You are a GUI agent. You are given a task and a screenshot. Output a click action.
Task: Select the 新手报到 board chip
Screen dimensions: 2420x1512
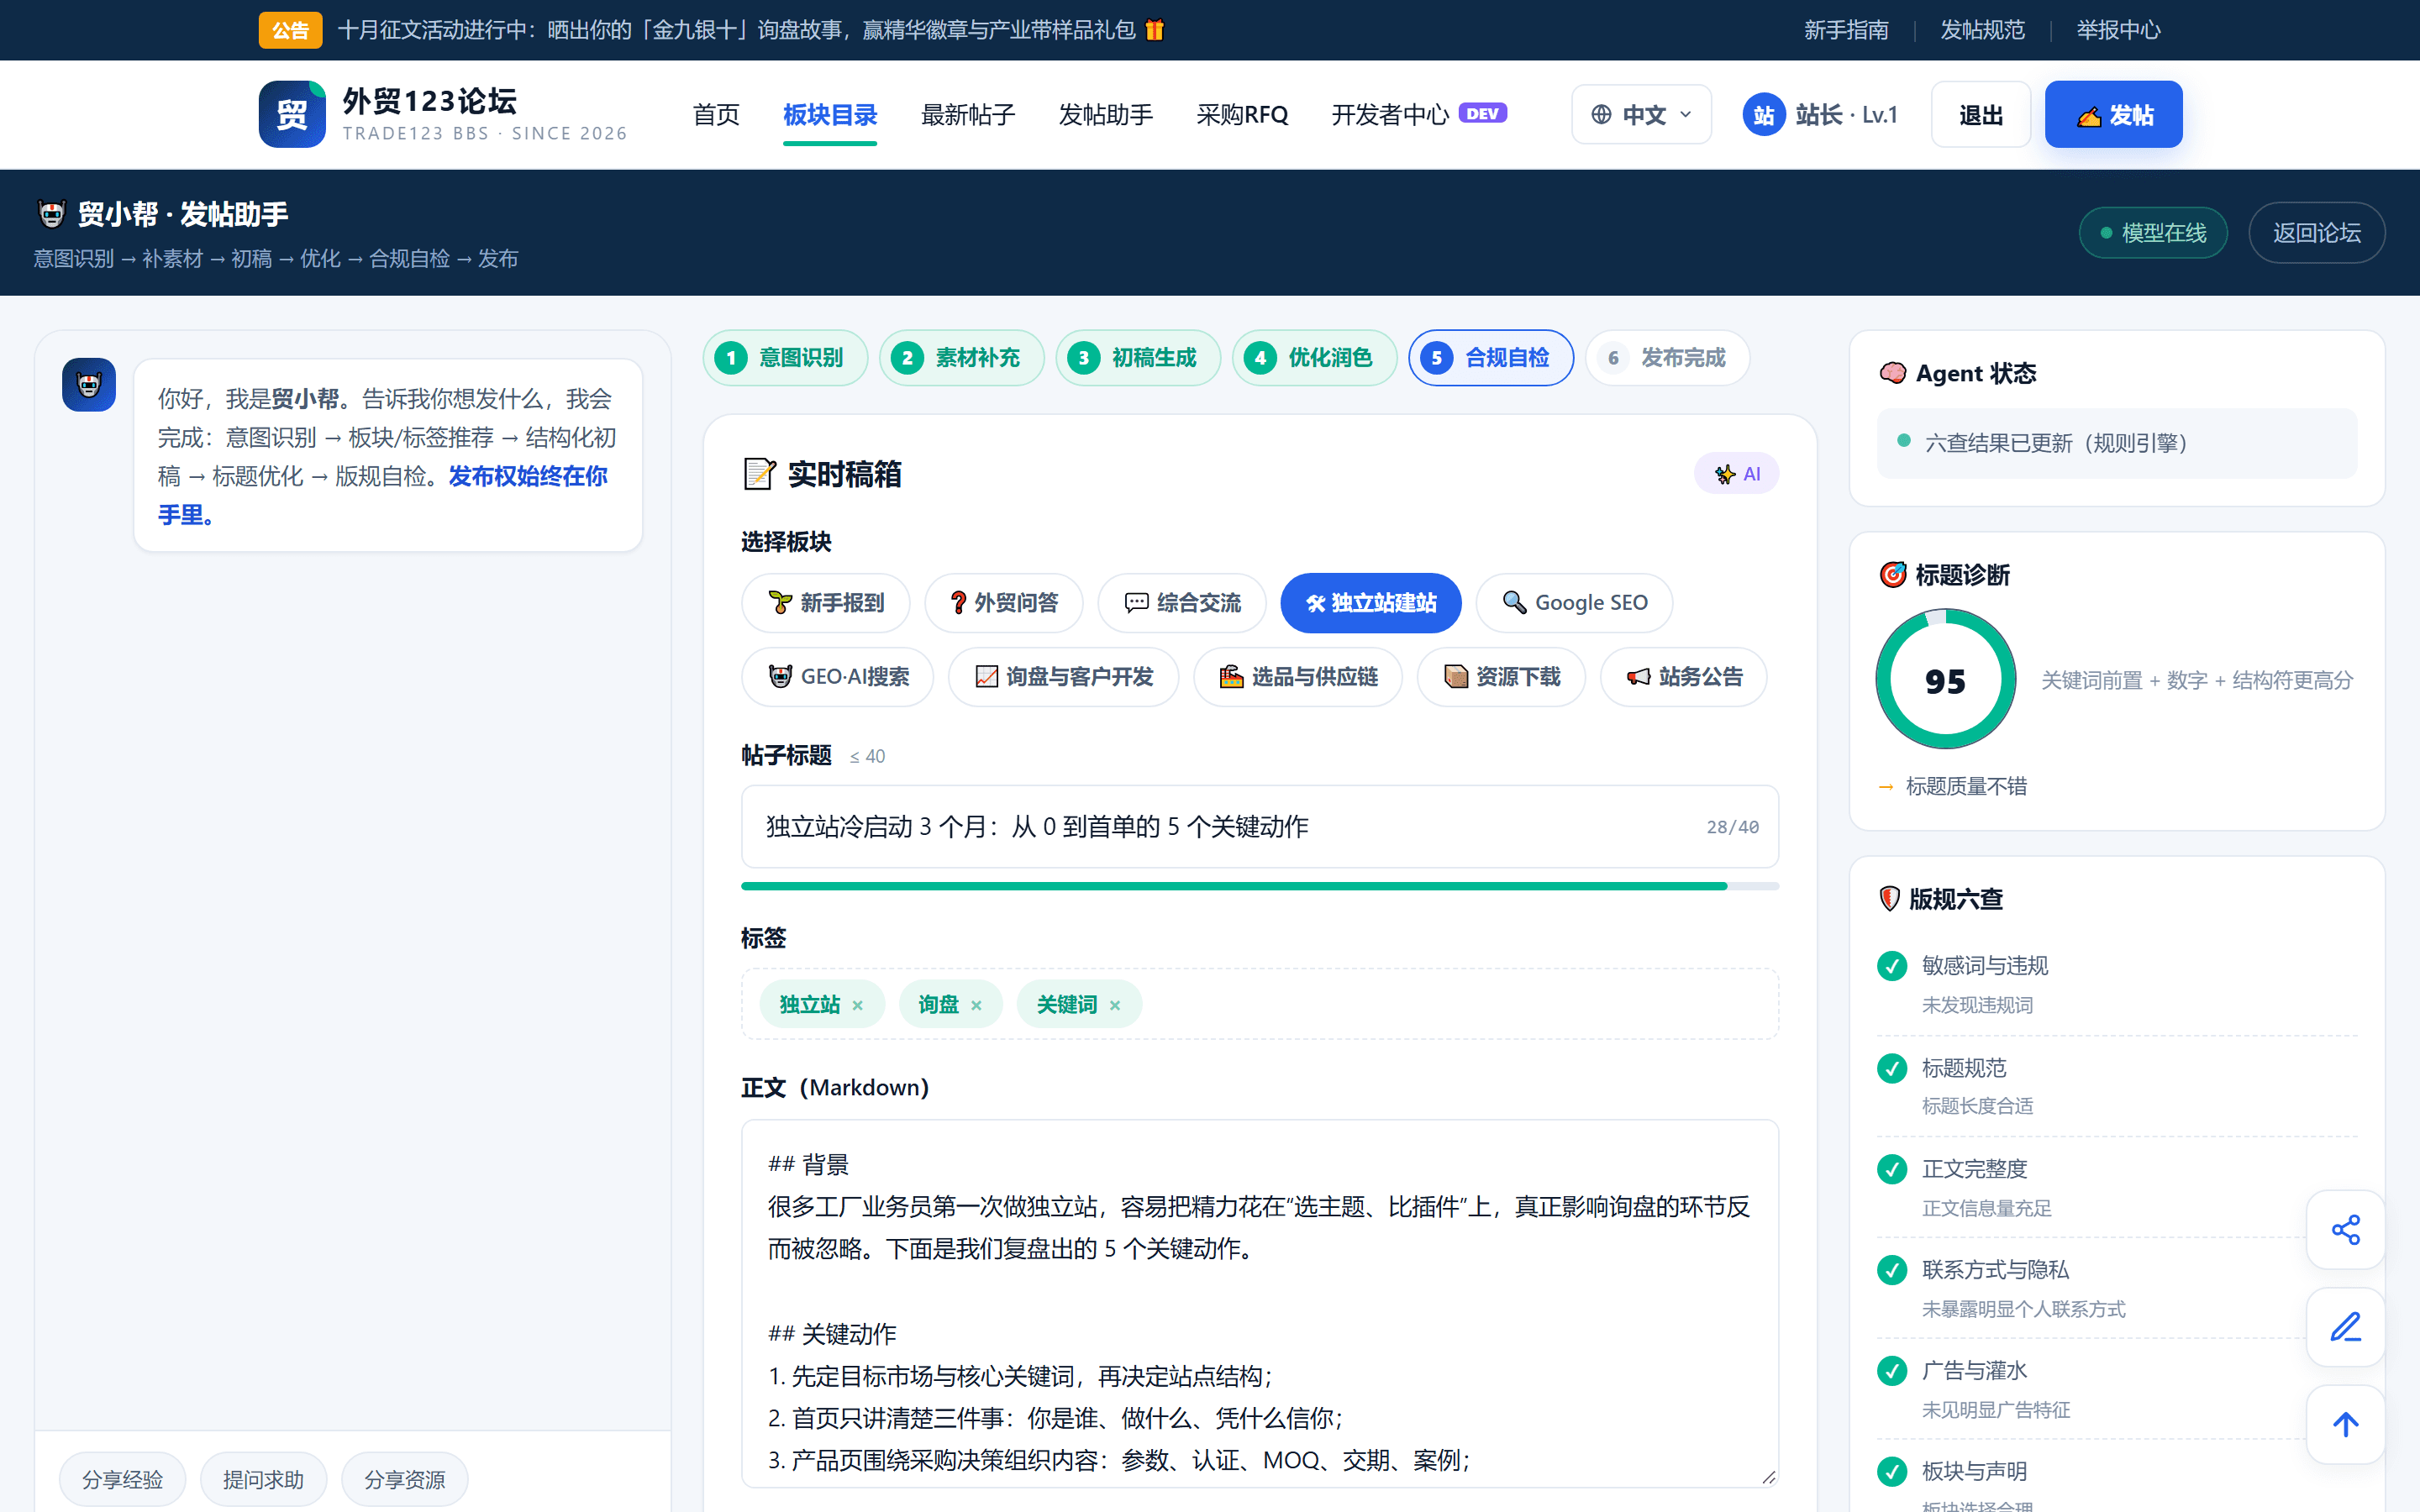826,603
